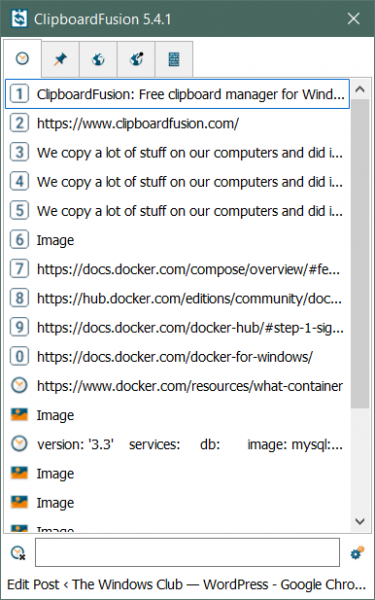Click picture icon directly below what-container URL
This screenshot has height=600, width=375.
click(x=19, y=415)
